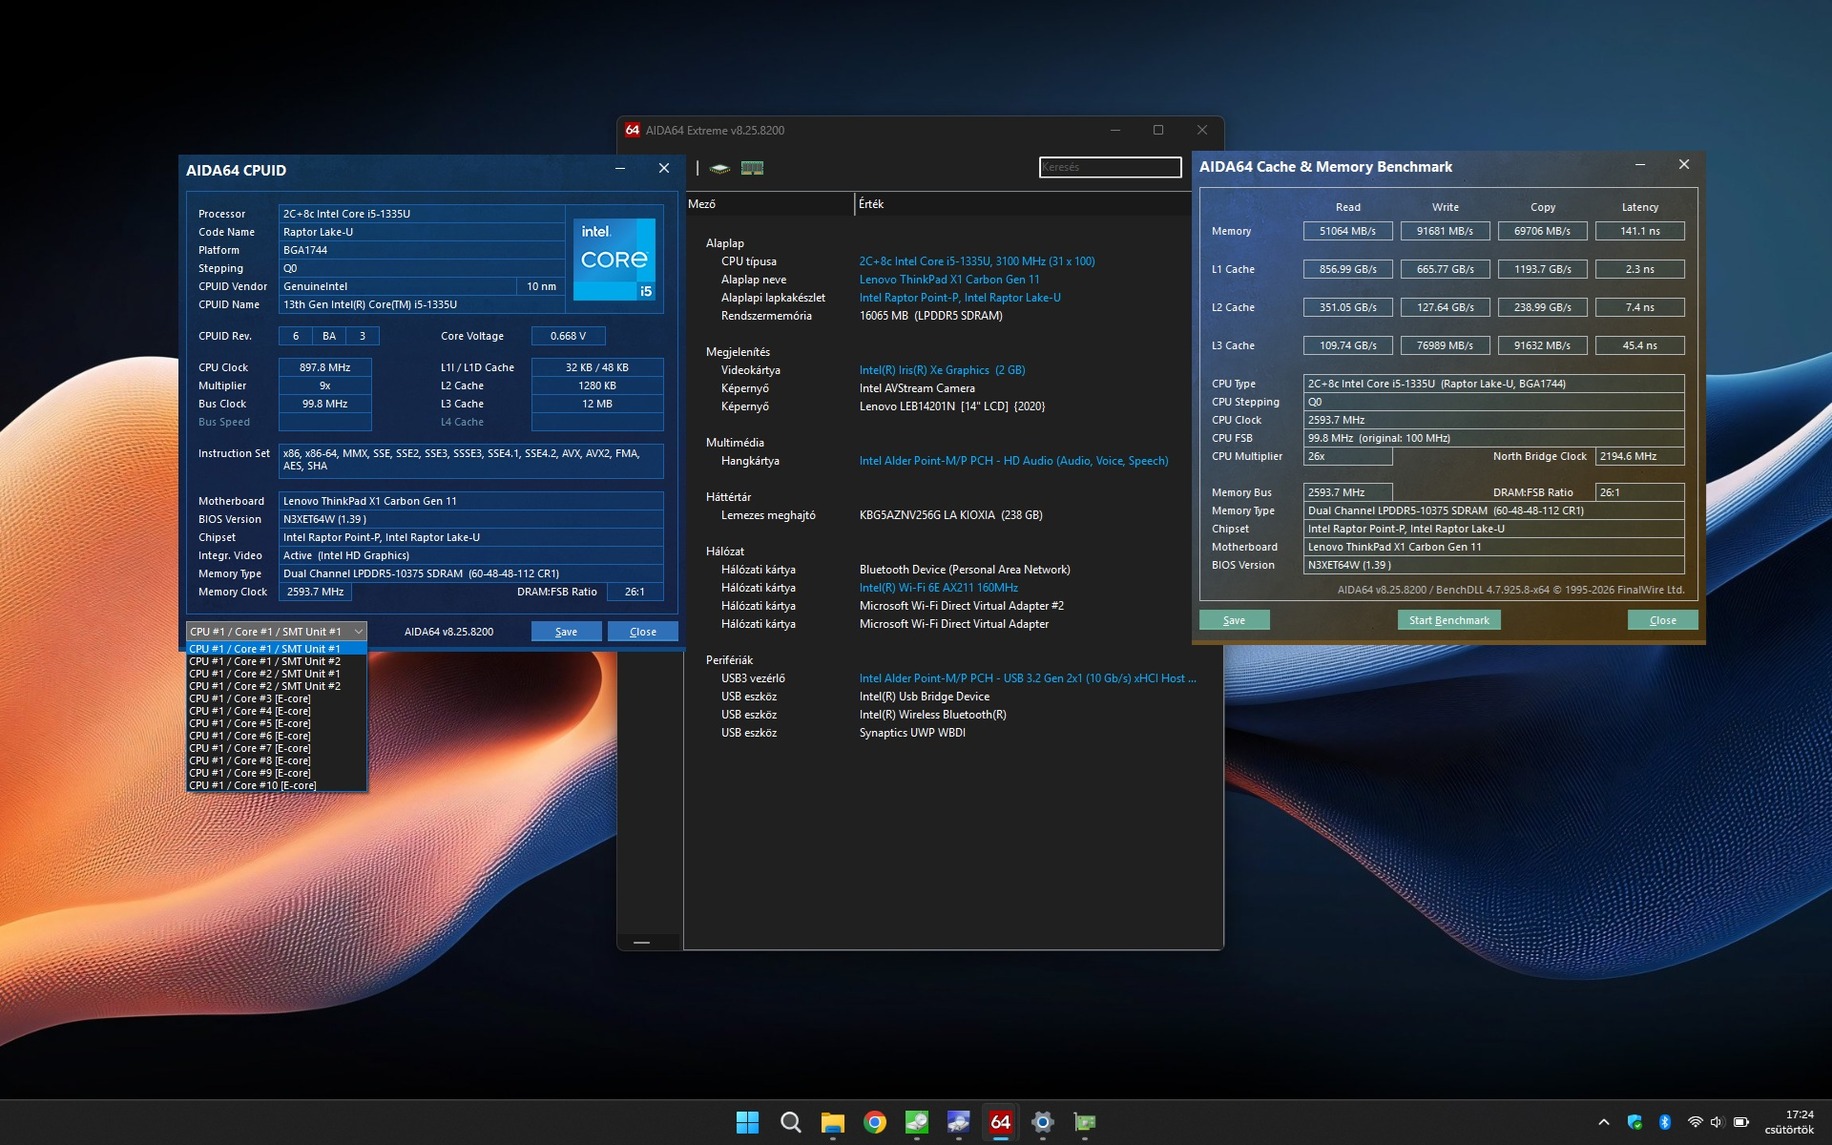Choose CPU #1 / Core #5 [E-core]

point(276,723)
